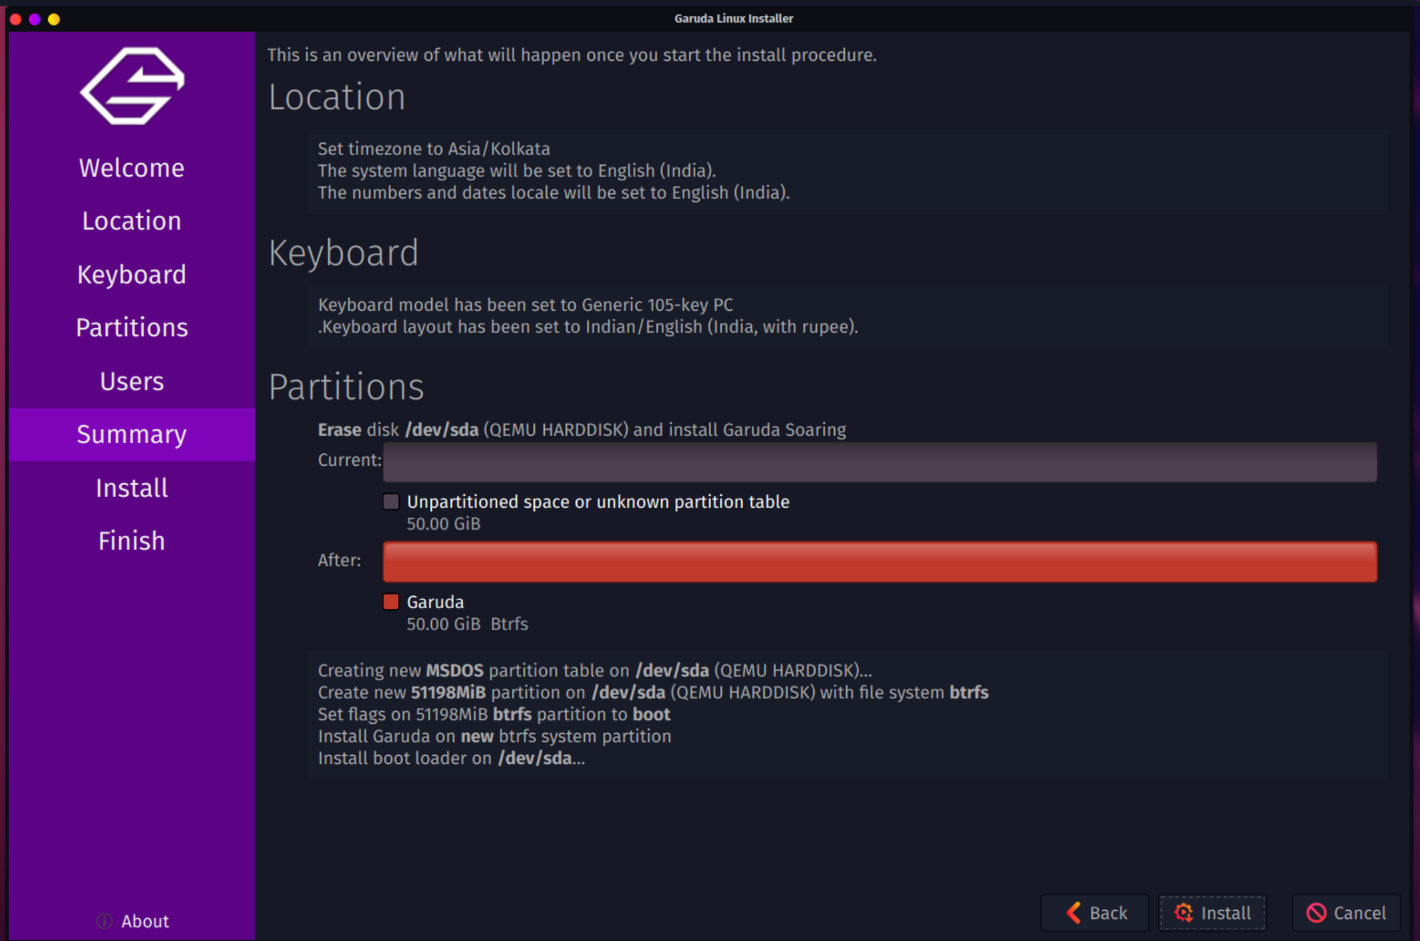Select the Location sidebar item
Image resolution: width=1420 pixels, height=941 pixels.
(x=131, y=220)
